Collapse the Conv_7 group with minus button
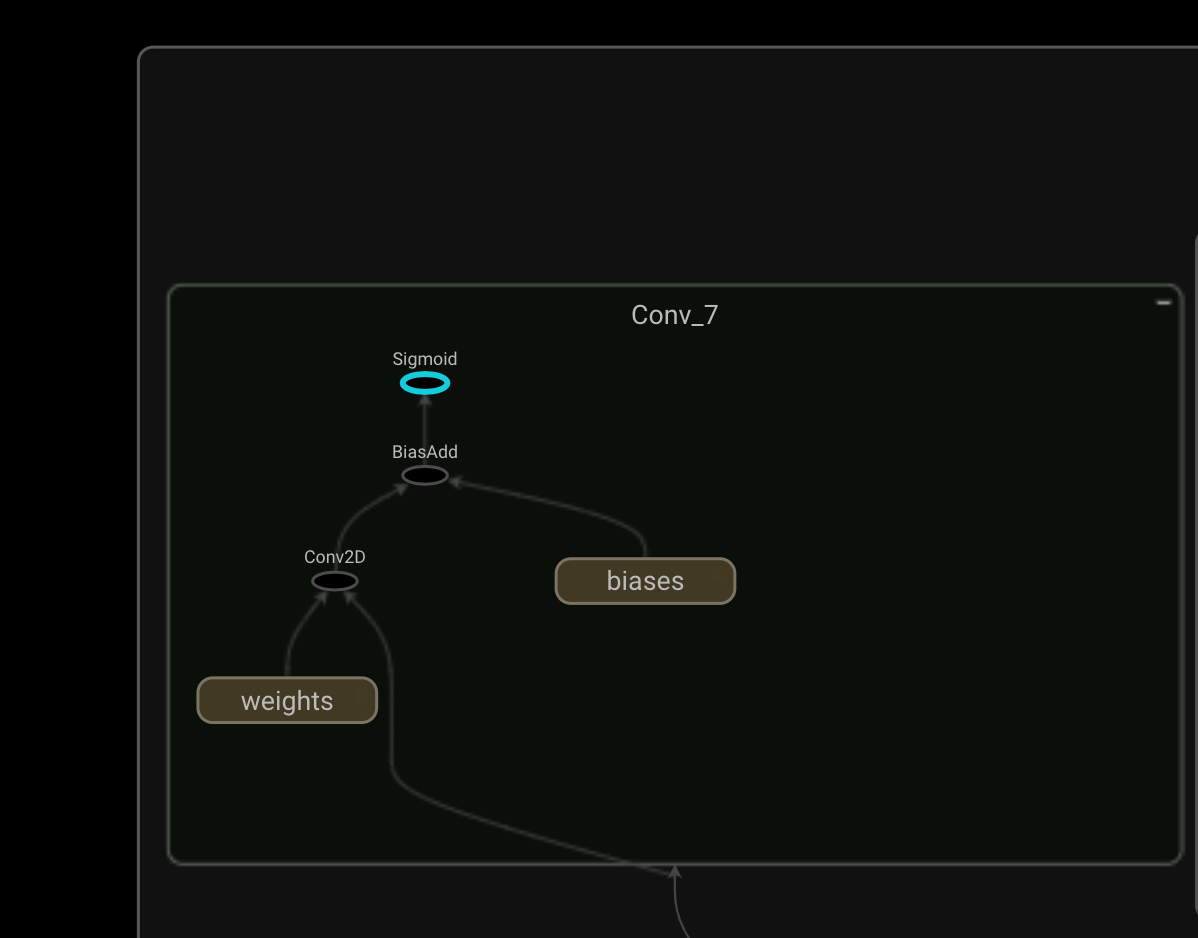 click(1164, 302)
